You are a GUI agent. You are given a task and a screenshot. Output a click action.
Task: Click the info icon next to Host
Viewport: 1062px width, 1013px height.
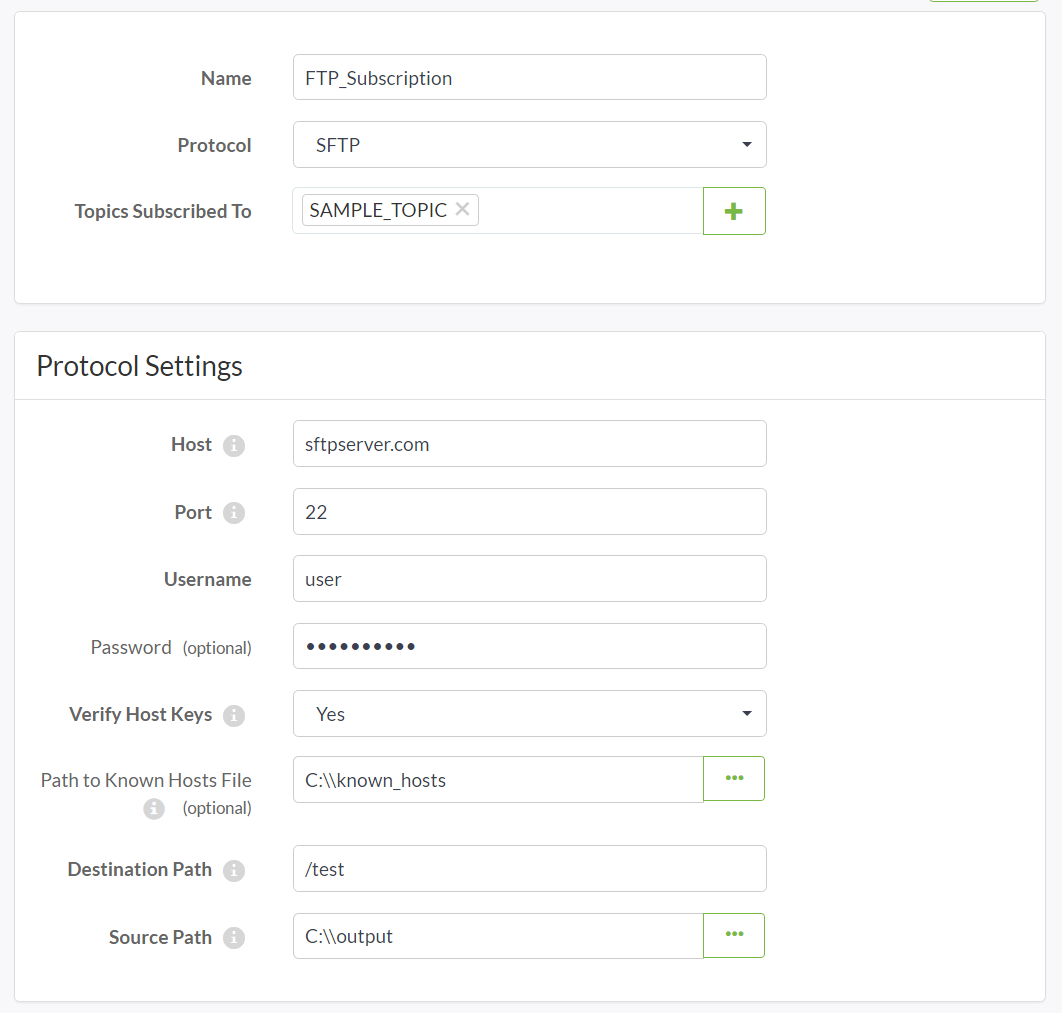(234, 446)
